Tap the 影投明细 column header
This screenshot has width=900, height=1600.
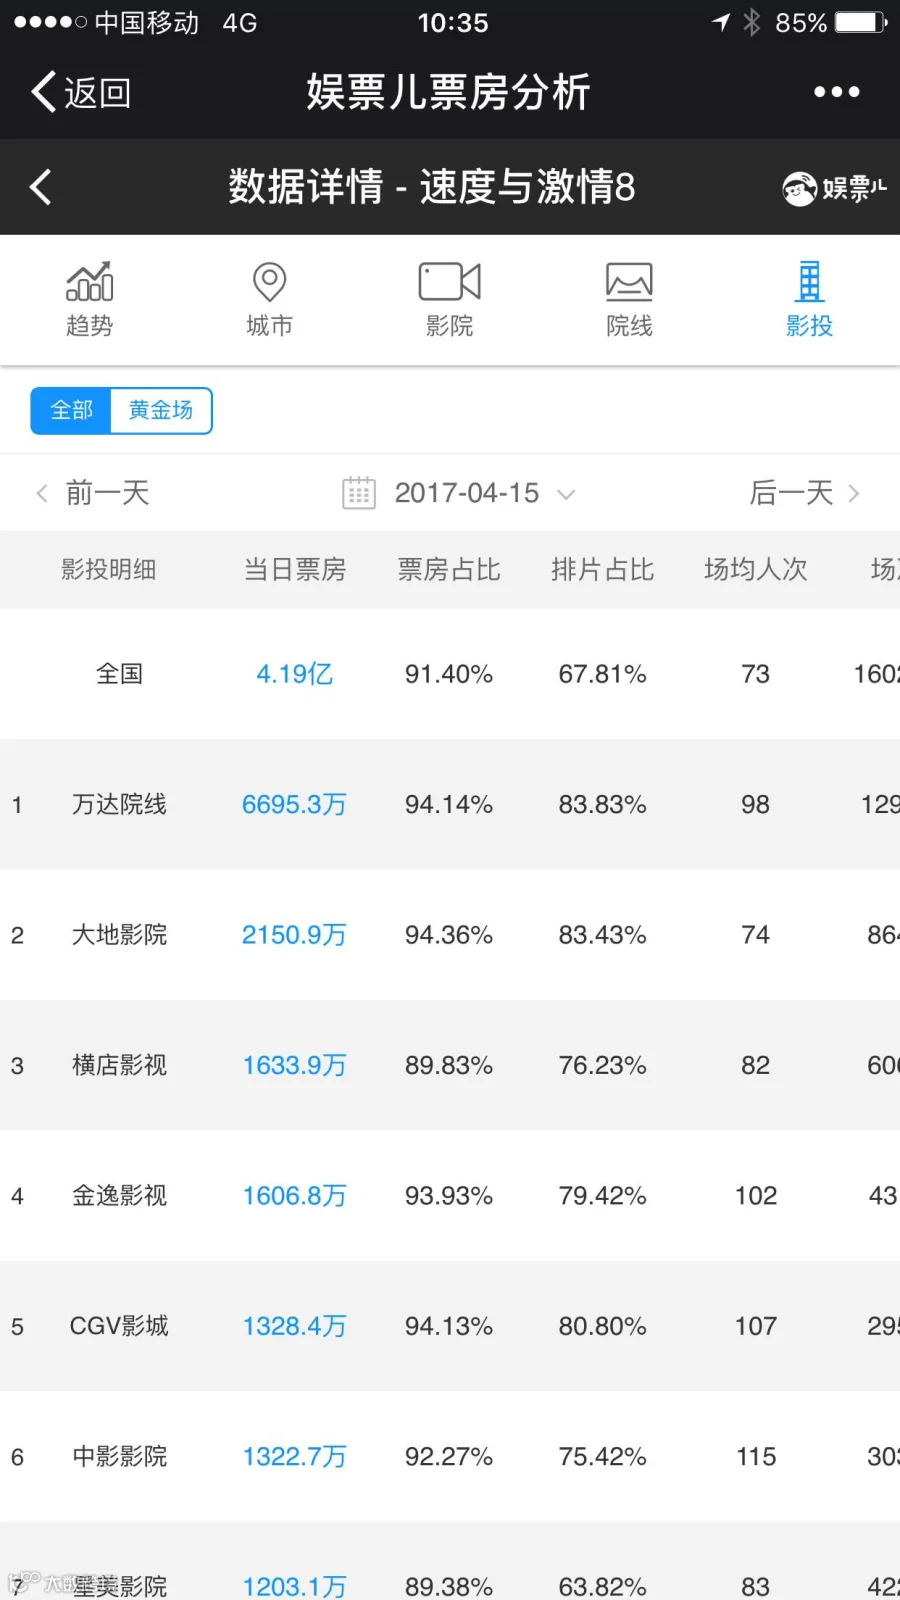pos(109,570)
